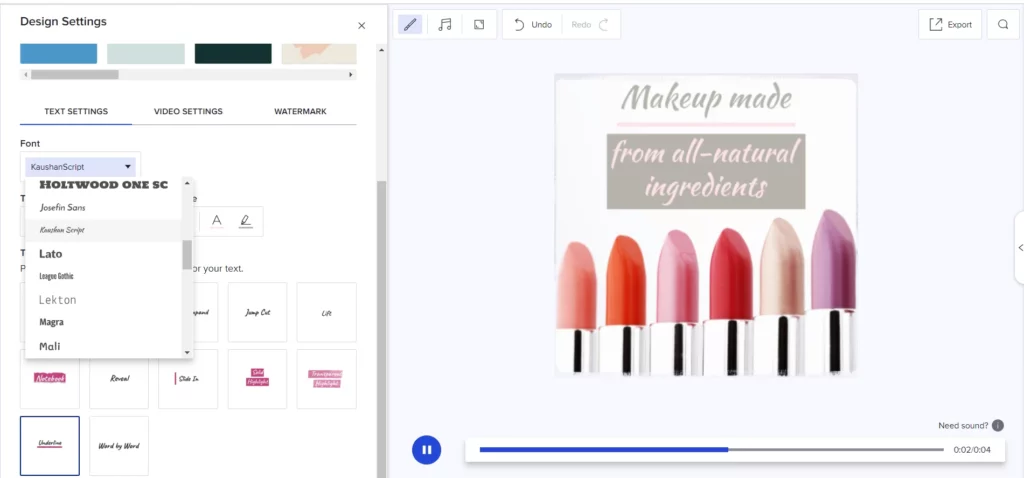Click font list scroll up arrow
The width and height of the screenshot is (1024, 478).
click(187, 183)
